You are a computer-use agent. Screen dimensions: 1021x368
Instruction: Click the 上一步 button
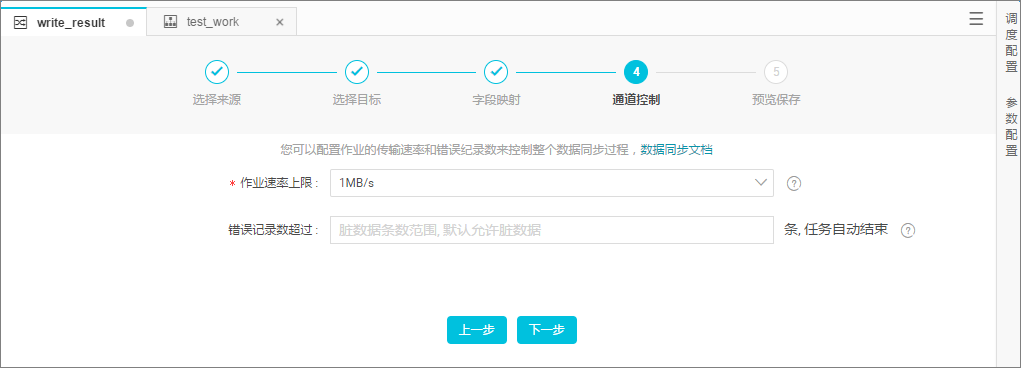(477, 330)
